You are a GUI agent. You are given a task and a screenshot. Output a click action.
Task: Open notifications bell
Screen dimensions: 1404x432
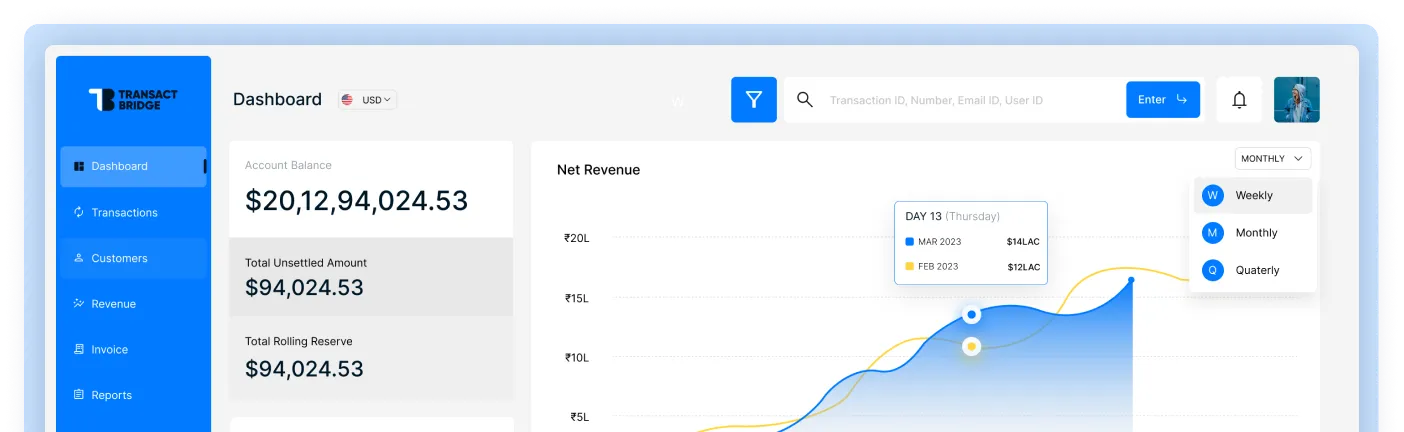click(x=1239, y=100)
